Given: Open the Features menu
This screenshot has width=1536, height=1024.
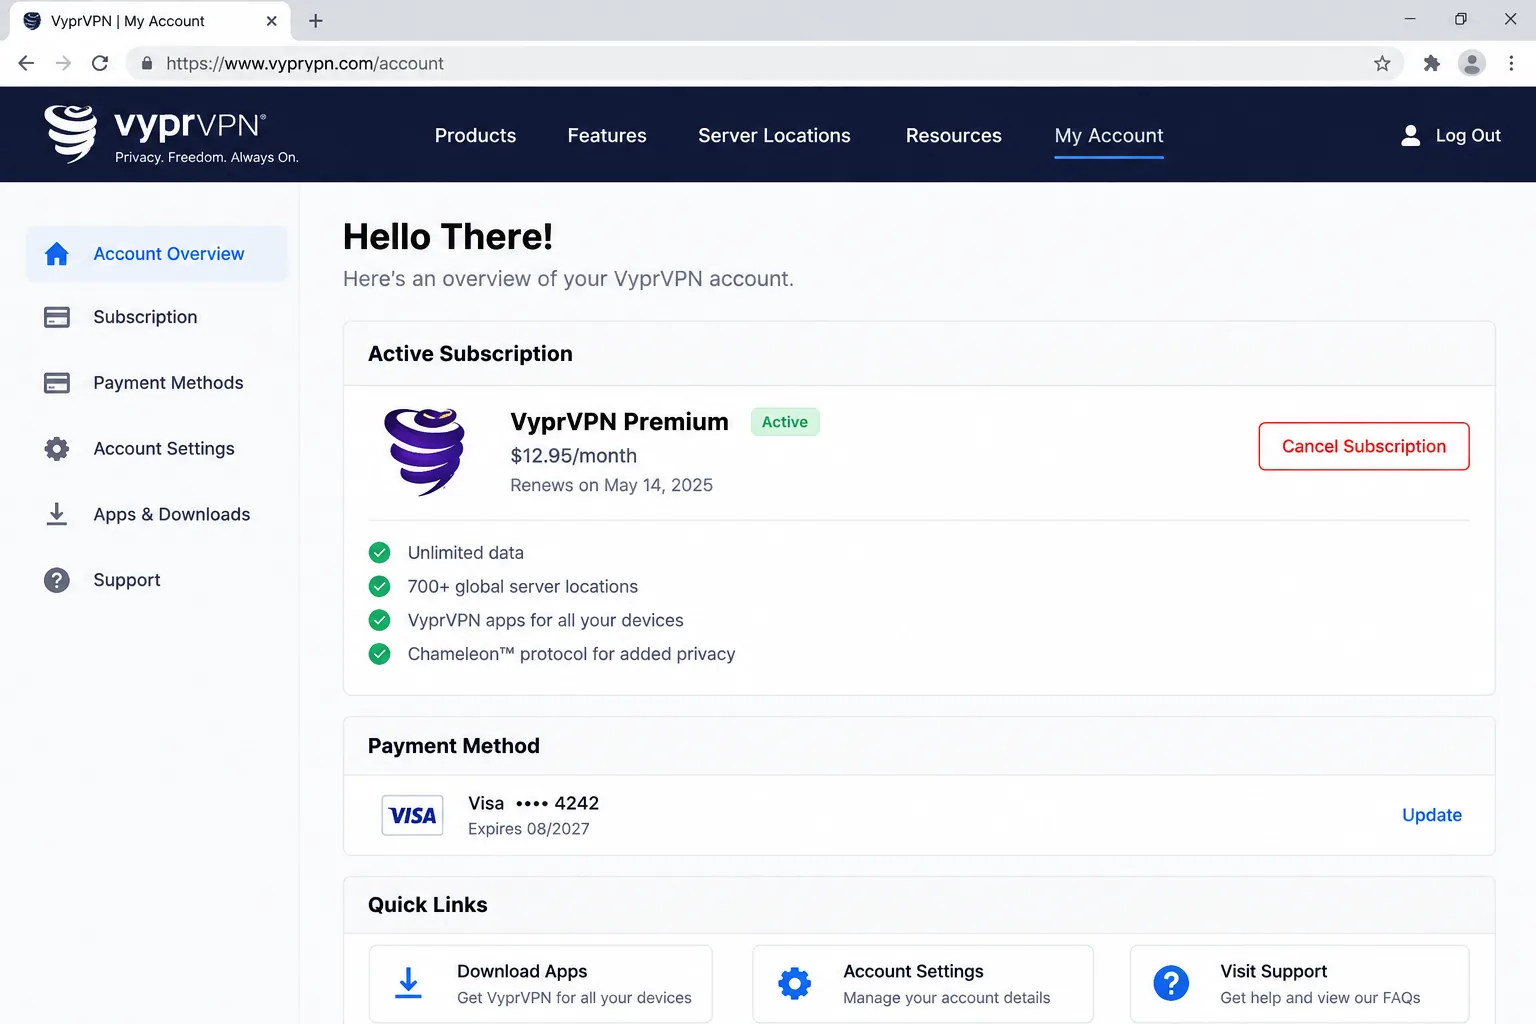Looking at the screenshot, I should click(x=607, y=135).
